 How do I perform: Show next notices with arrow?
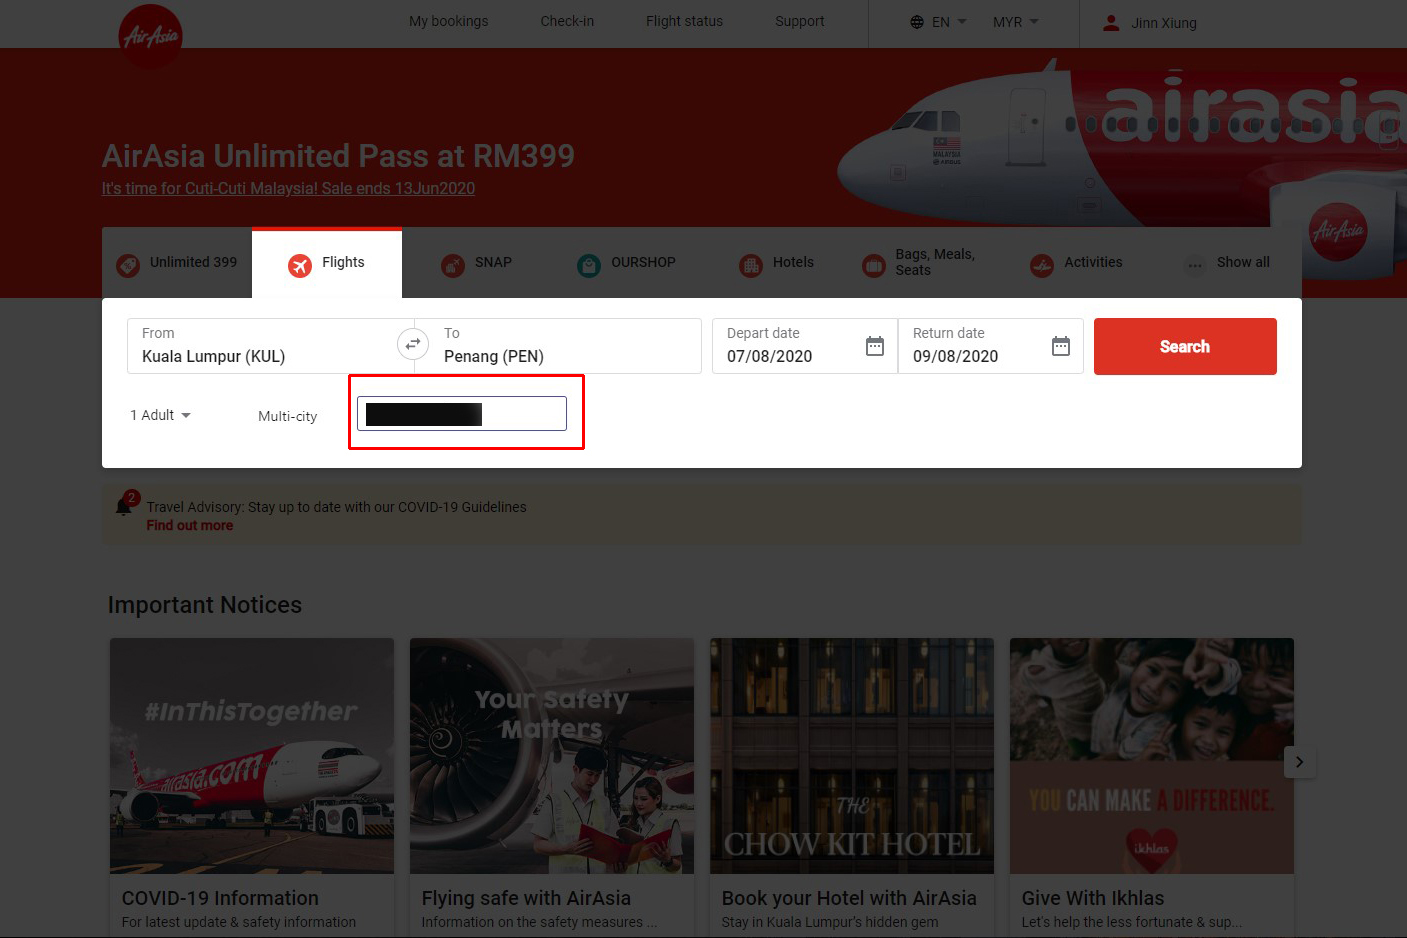pyautogui.click(x=1298, y=762)
